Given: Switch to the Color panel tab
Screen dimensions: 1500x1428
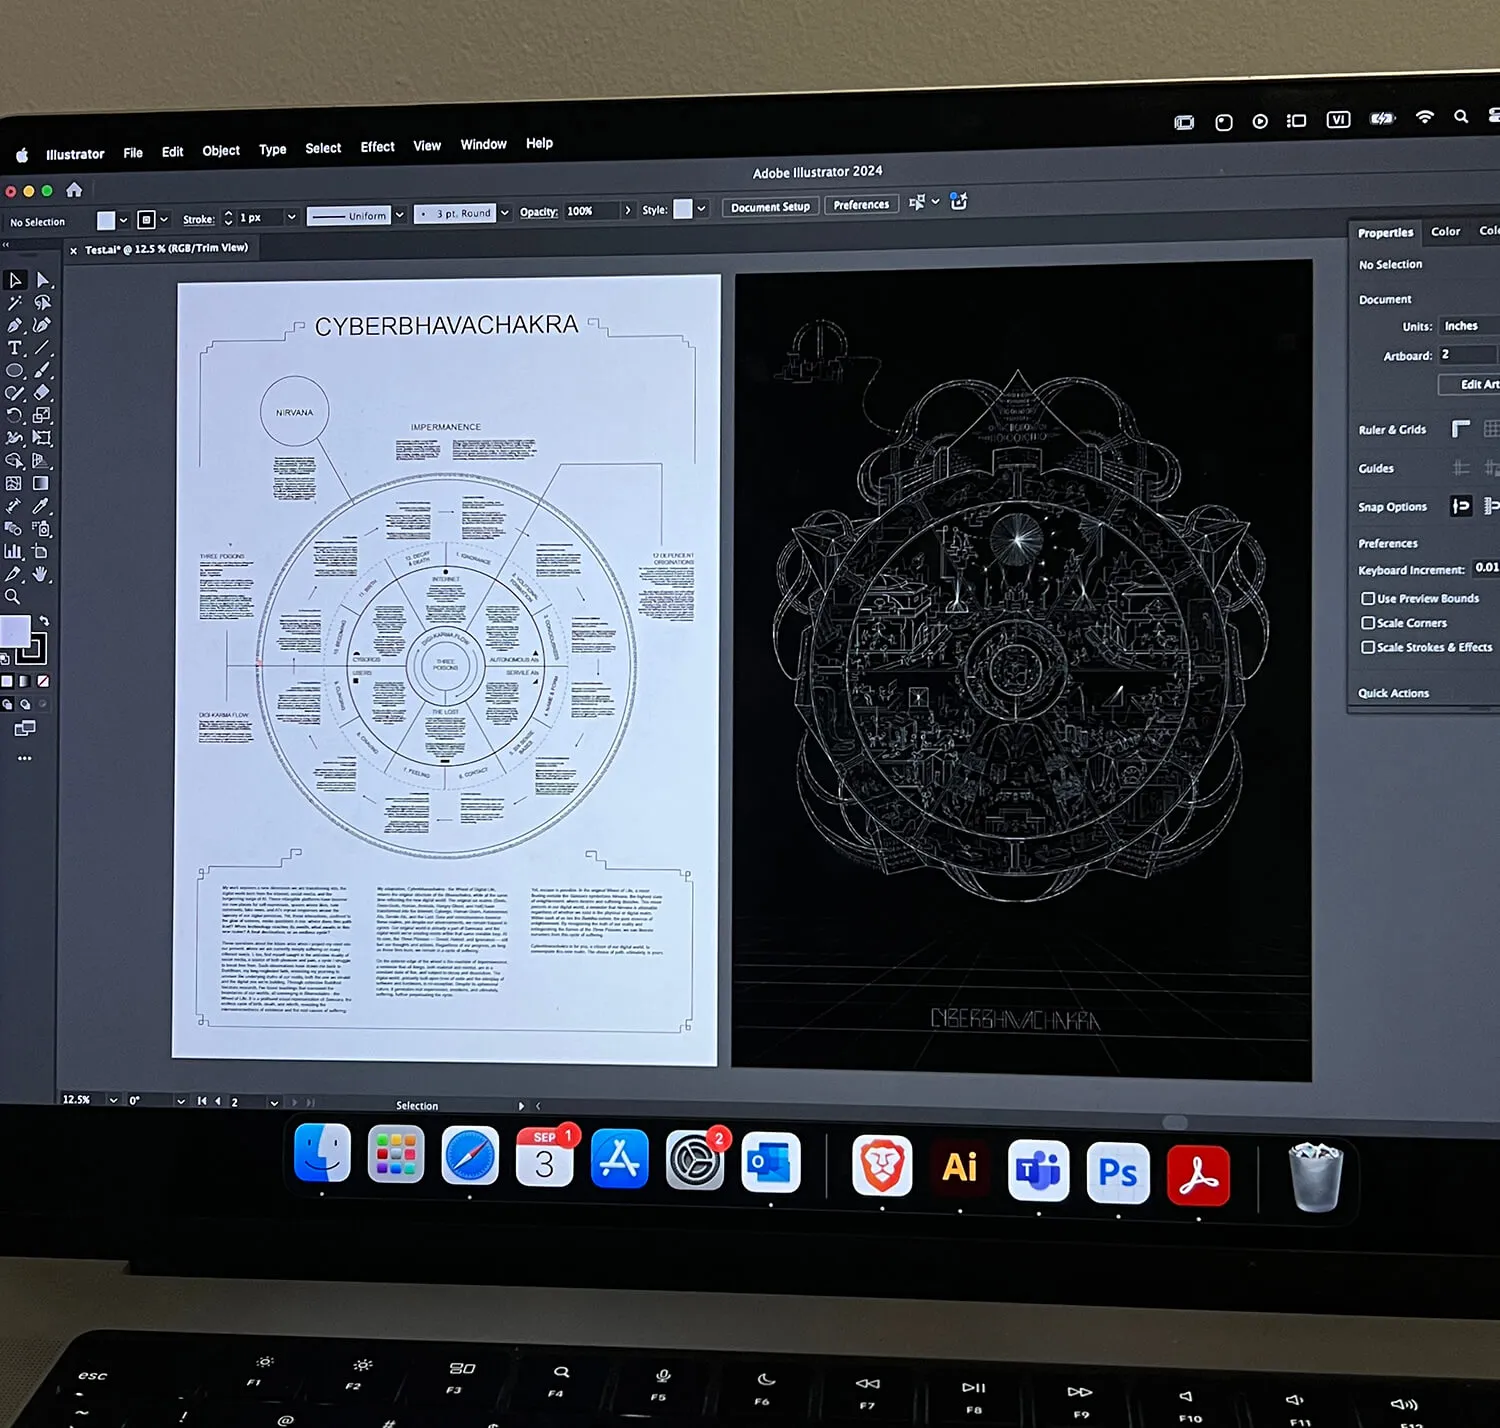Looking at the screenshot, I should tap(1445, 231).
